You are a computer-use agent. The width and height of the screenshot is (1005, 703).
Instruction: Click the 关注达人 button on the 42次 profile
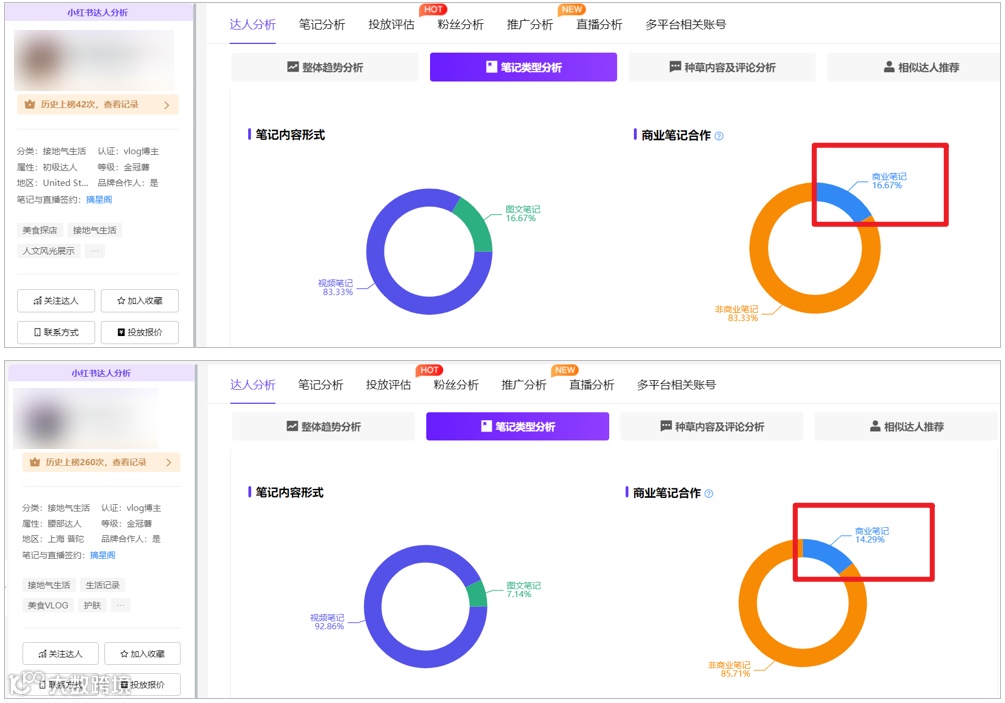coord(56,301)
